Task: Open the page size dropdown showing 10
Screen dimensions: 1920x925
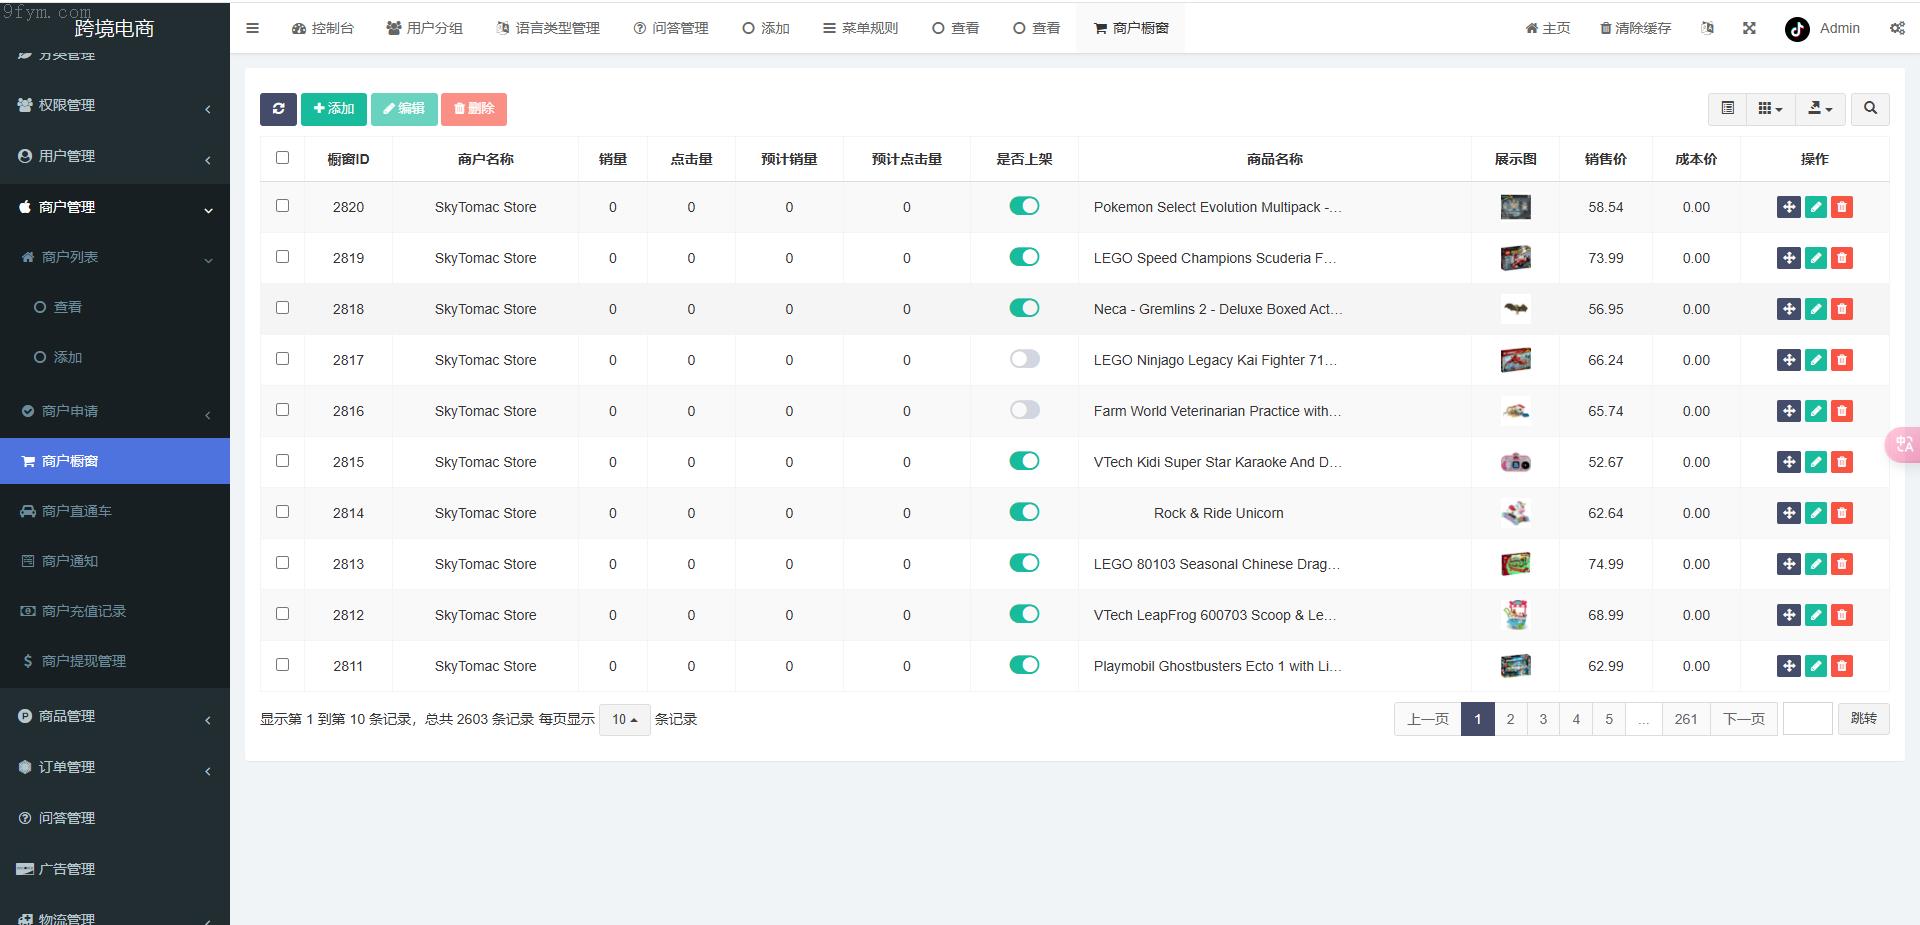Action: click(x=624, y=719)
